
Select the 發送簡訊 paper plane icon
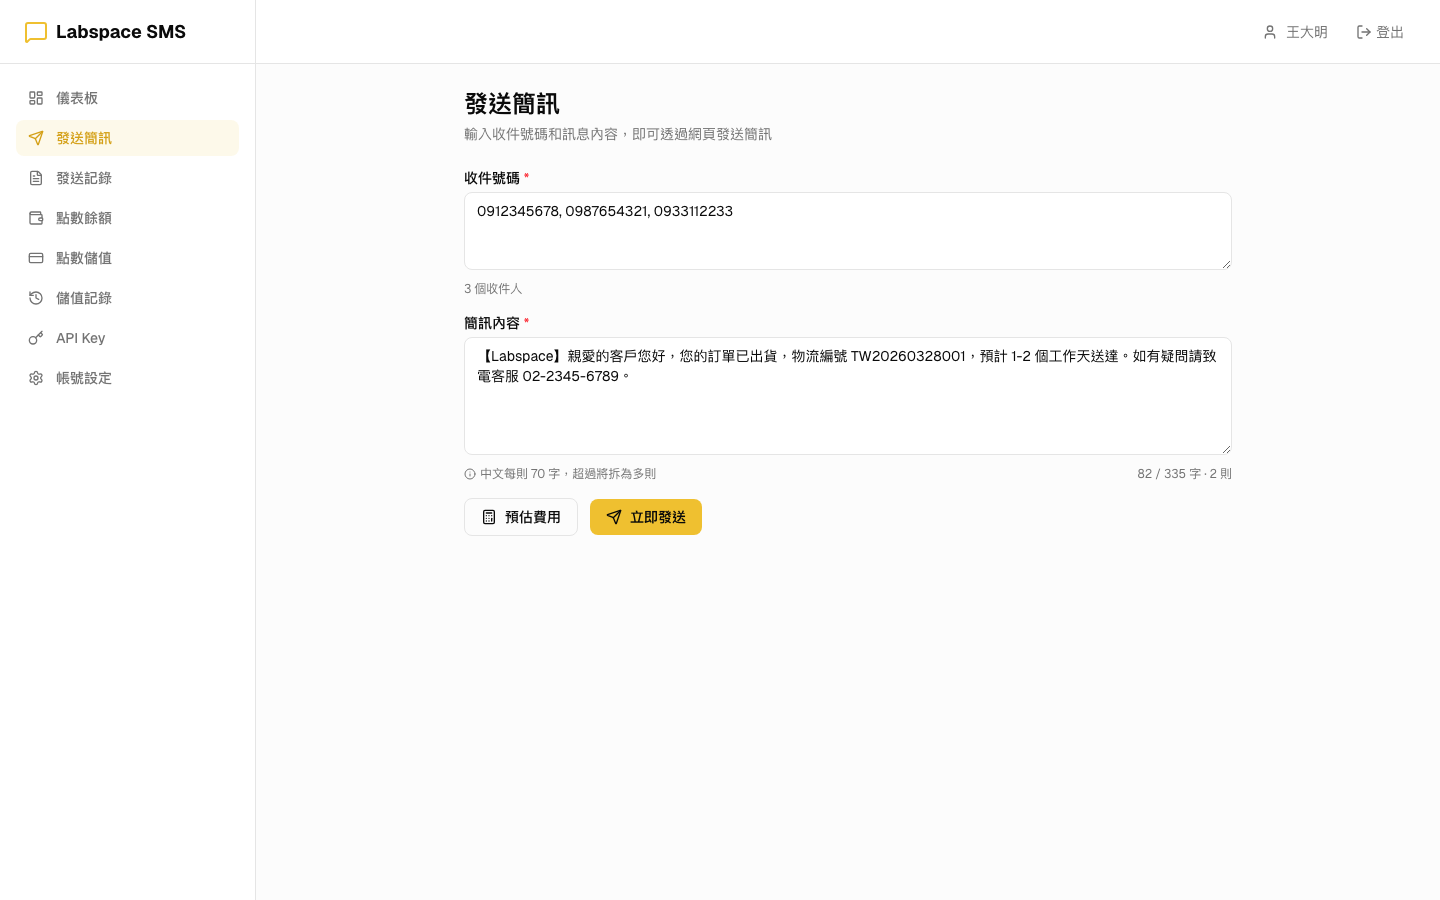click(x=36, y=138)
